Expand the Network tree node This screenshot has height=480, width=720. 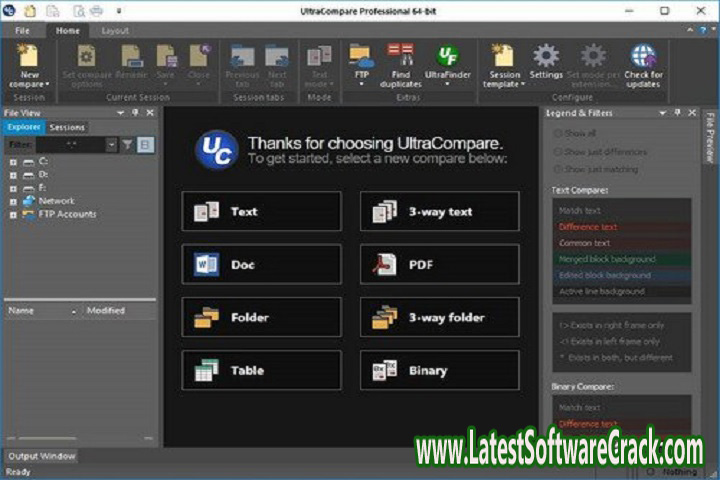pos(13,202)
